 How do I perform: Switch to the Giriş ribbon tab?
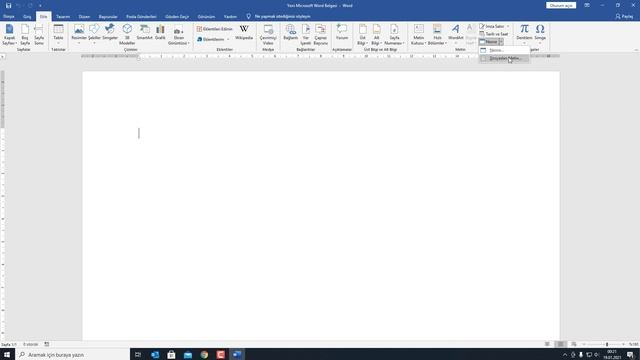[27, 17]
